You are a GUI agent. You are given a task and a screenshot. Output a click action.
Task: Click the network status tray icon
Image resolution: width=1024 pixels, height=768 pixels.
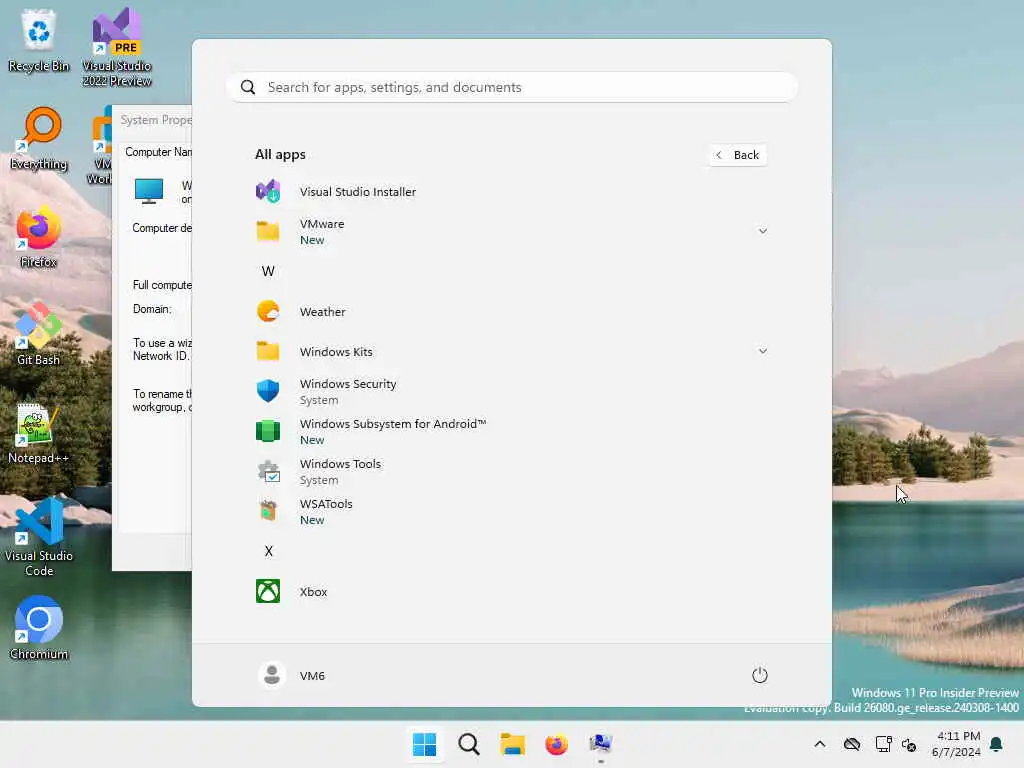(884, 744)
